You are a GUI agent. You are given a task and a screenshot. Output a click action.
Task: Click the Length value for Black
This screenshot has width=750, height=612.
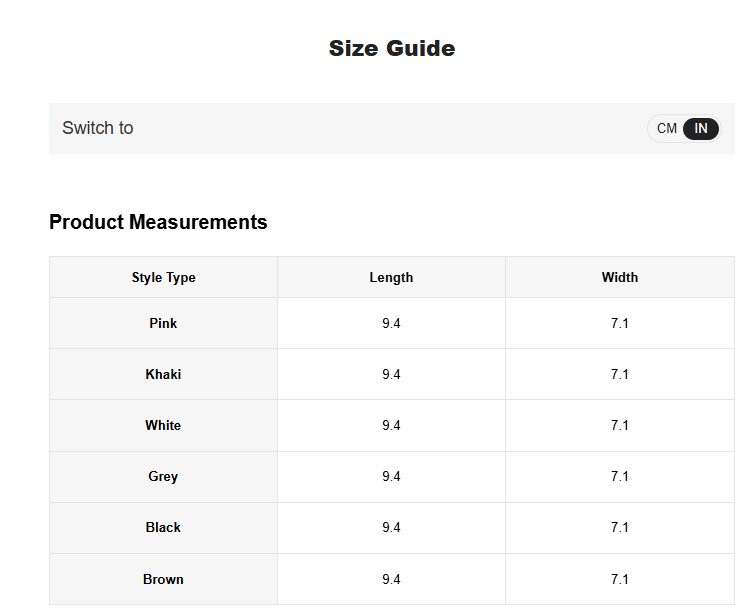[391, 527]
